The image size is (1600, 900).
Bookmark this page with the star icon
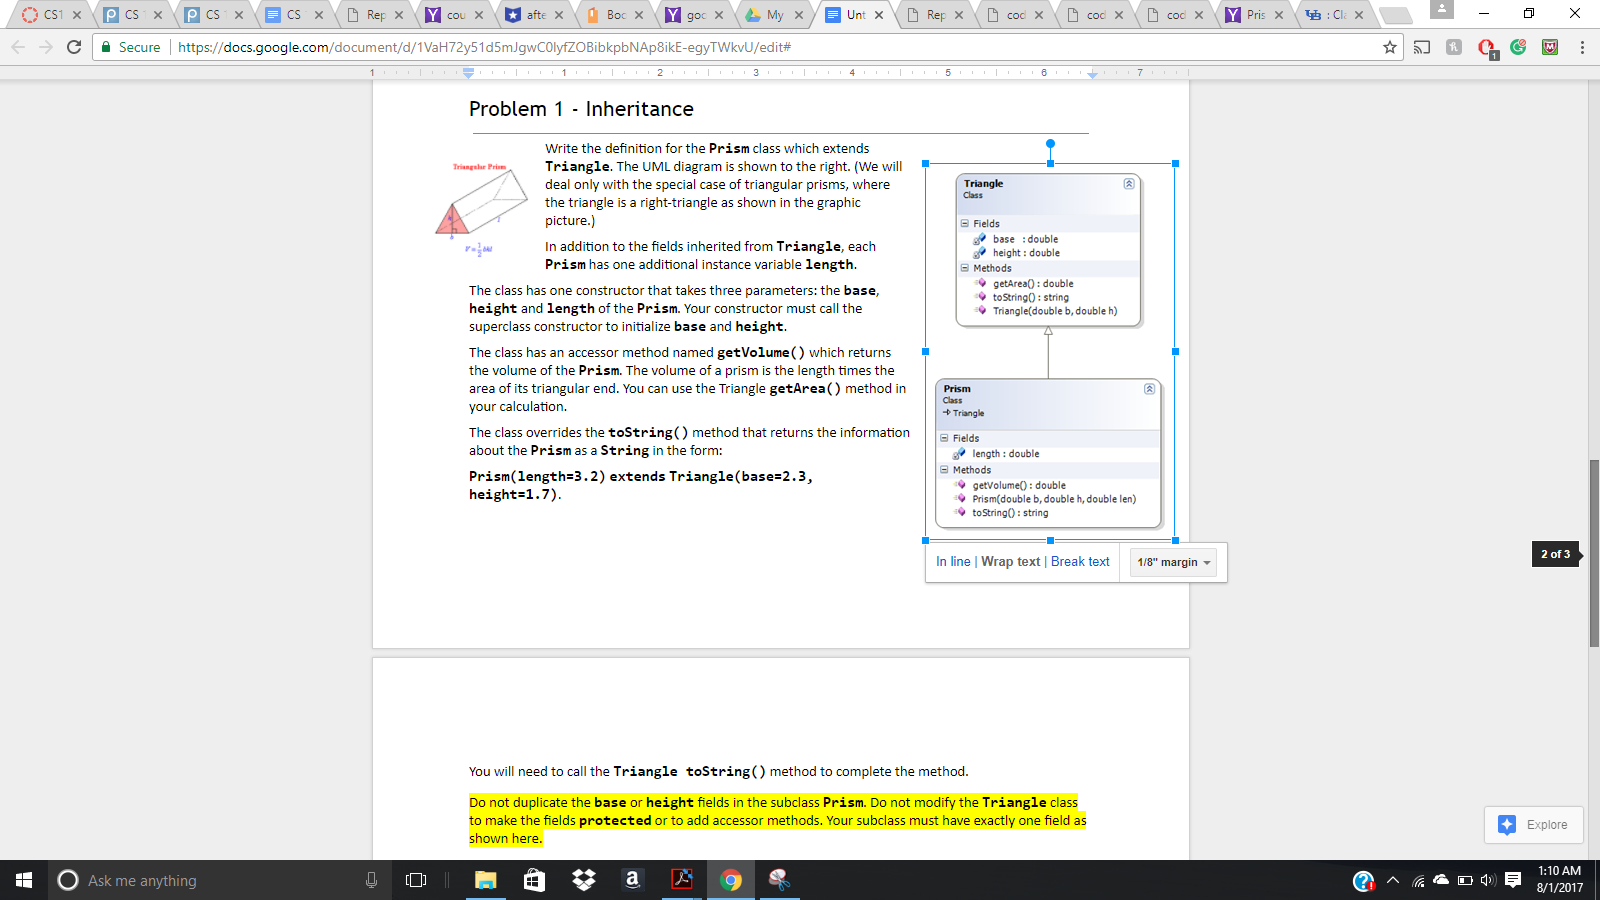1389,47
